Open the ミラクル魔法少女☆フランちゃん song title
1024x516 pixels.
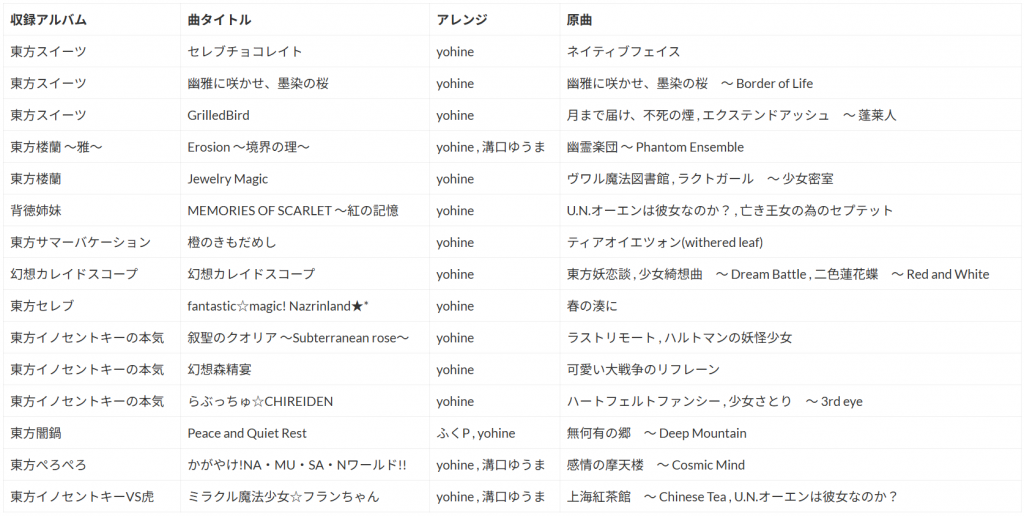tap(283, 497)
